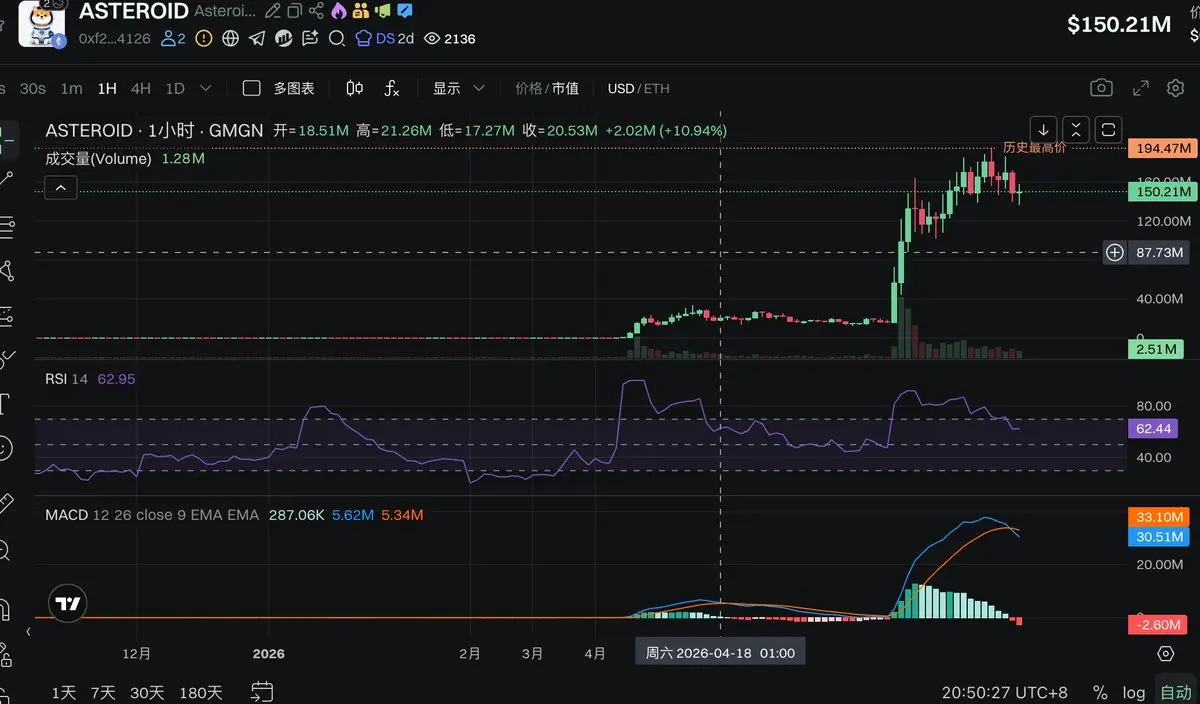The image size is (1200, 704).
Task: Select the 4H timeframe
Action: (x=141, y=88)
